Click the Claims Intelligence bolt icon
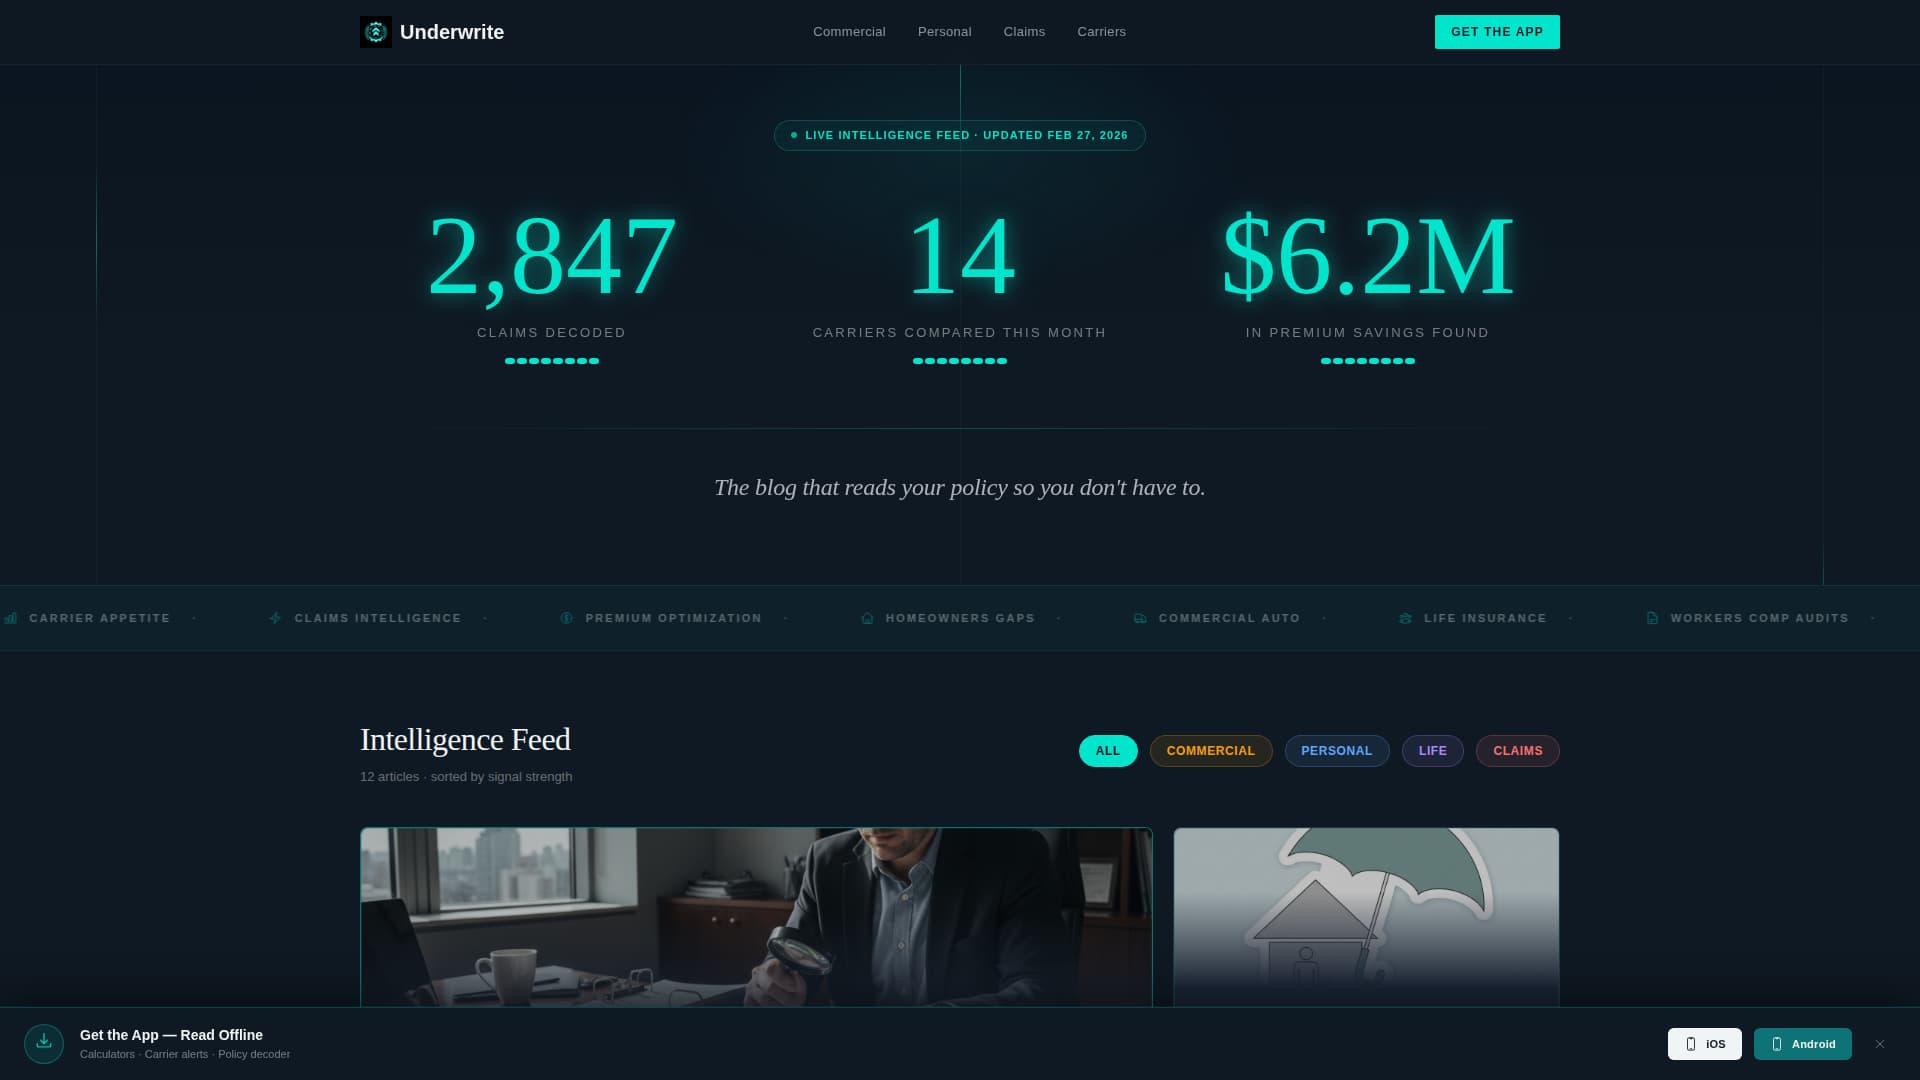Image resolution: width=1920 pixels, height=1080 pixels. click(276, 618)
